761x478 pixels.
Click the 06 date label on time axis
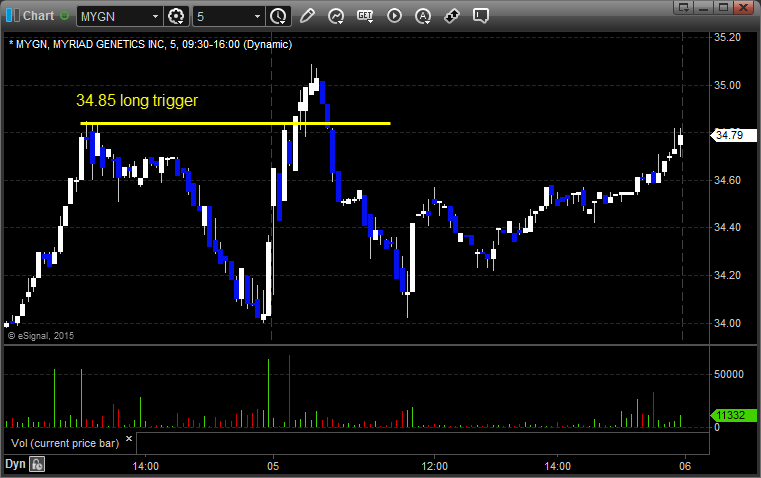tap(685, 466)
